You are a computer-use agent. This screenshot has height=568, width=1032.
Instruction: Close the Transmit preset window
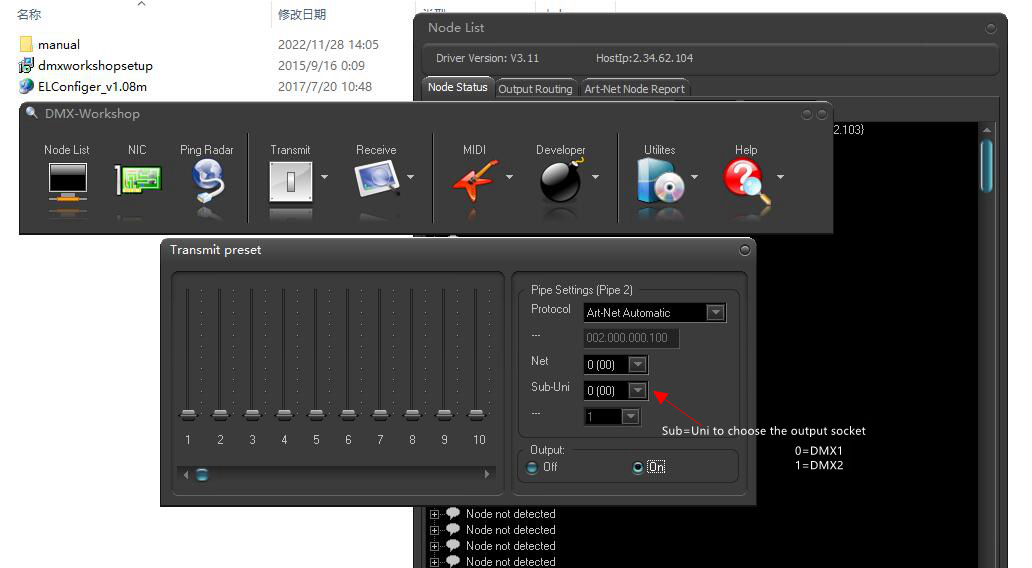click(x=744, y=250)
